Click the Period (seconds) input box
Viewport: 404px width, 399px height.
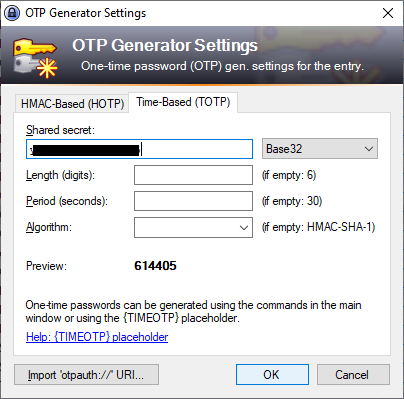[x=193, y=201]
